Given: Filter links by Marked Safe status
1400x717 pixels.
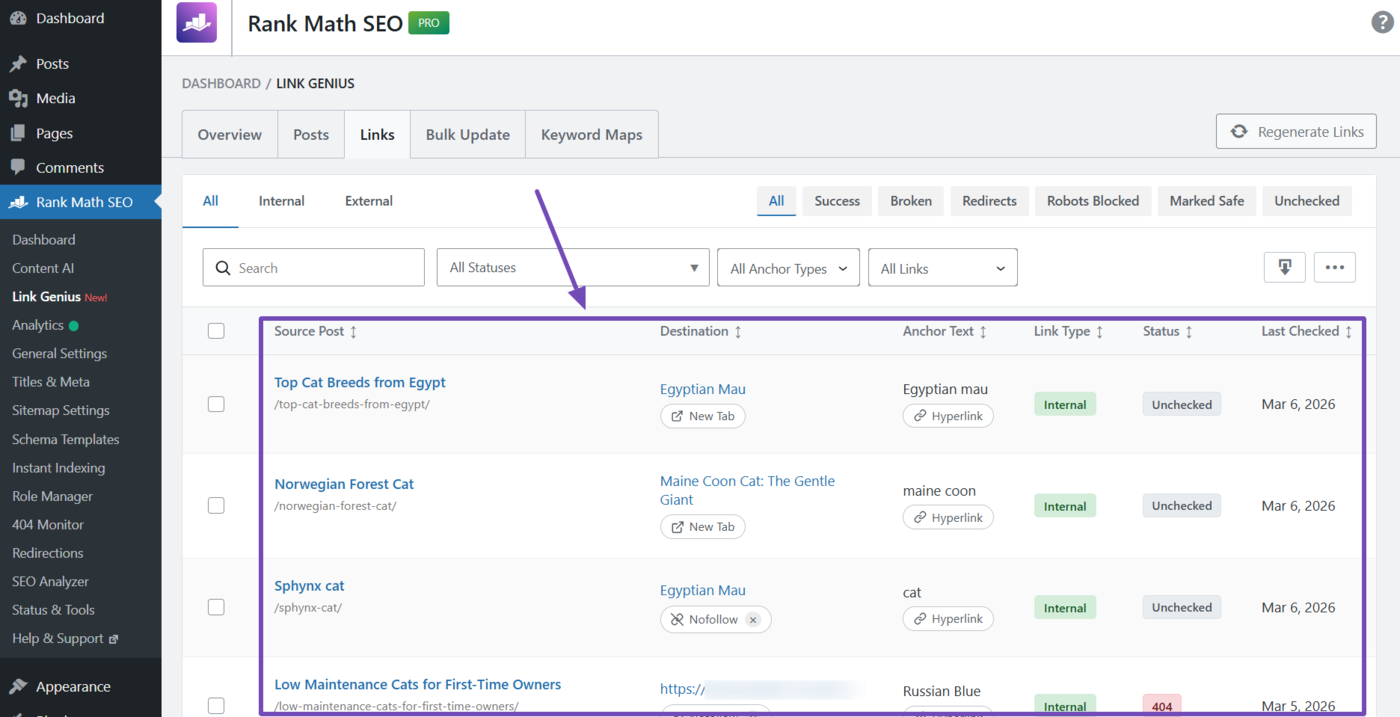Looking at the screenshot, I should (x=1207, y=201).
